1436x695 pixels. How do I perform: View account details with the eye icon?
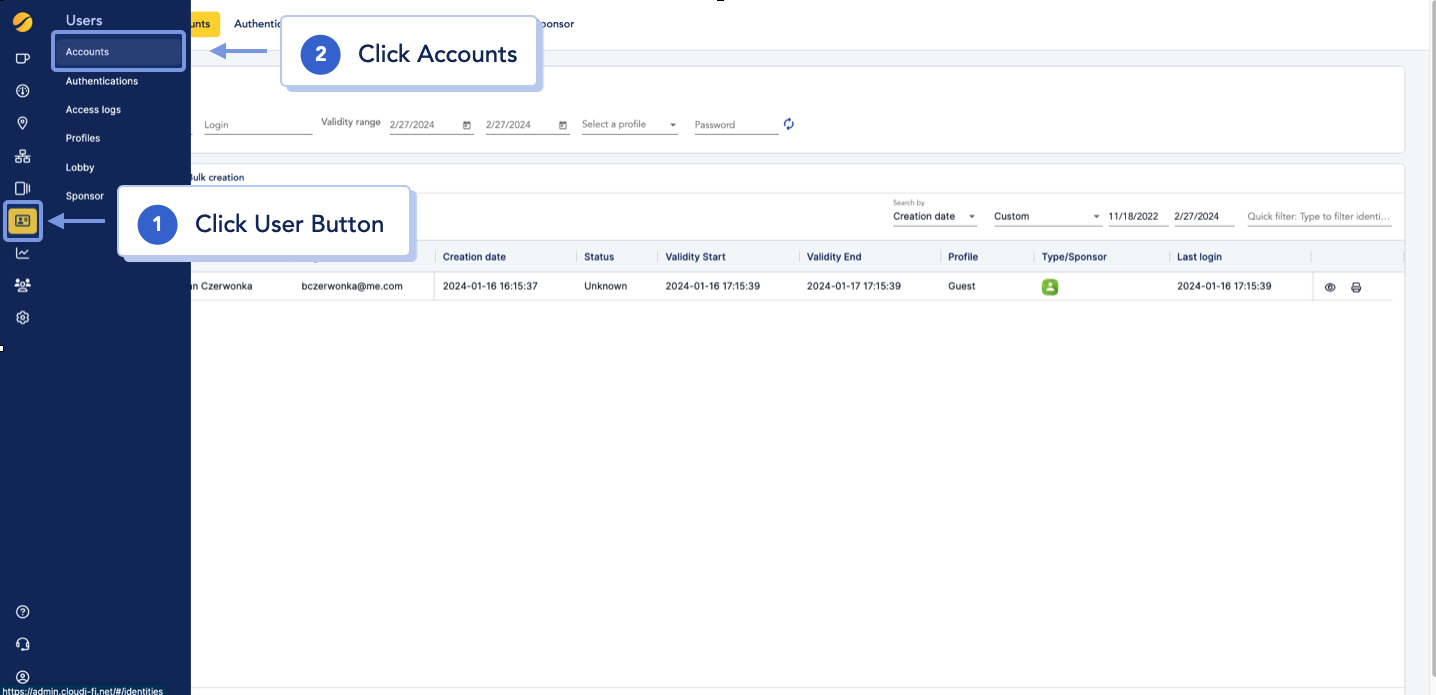pos(1329,287)
